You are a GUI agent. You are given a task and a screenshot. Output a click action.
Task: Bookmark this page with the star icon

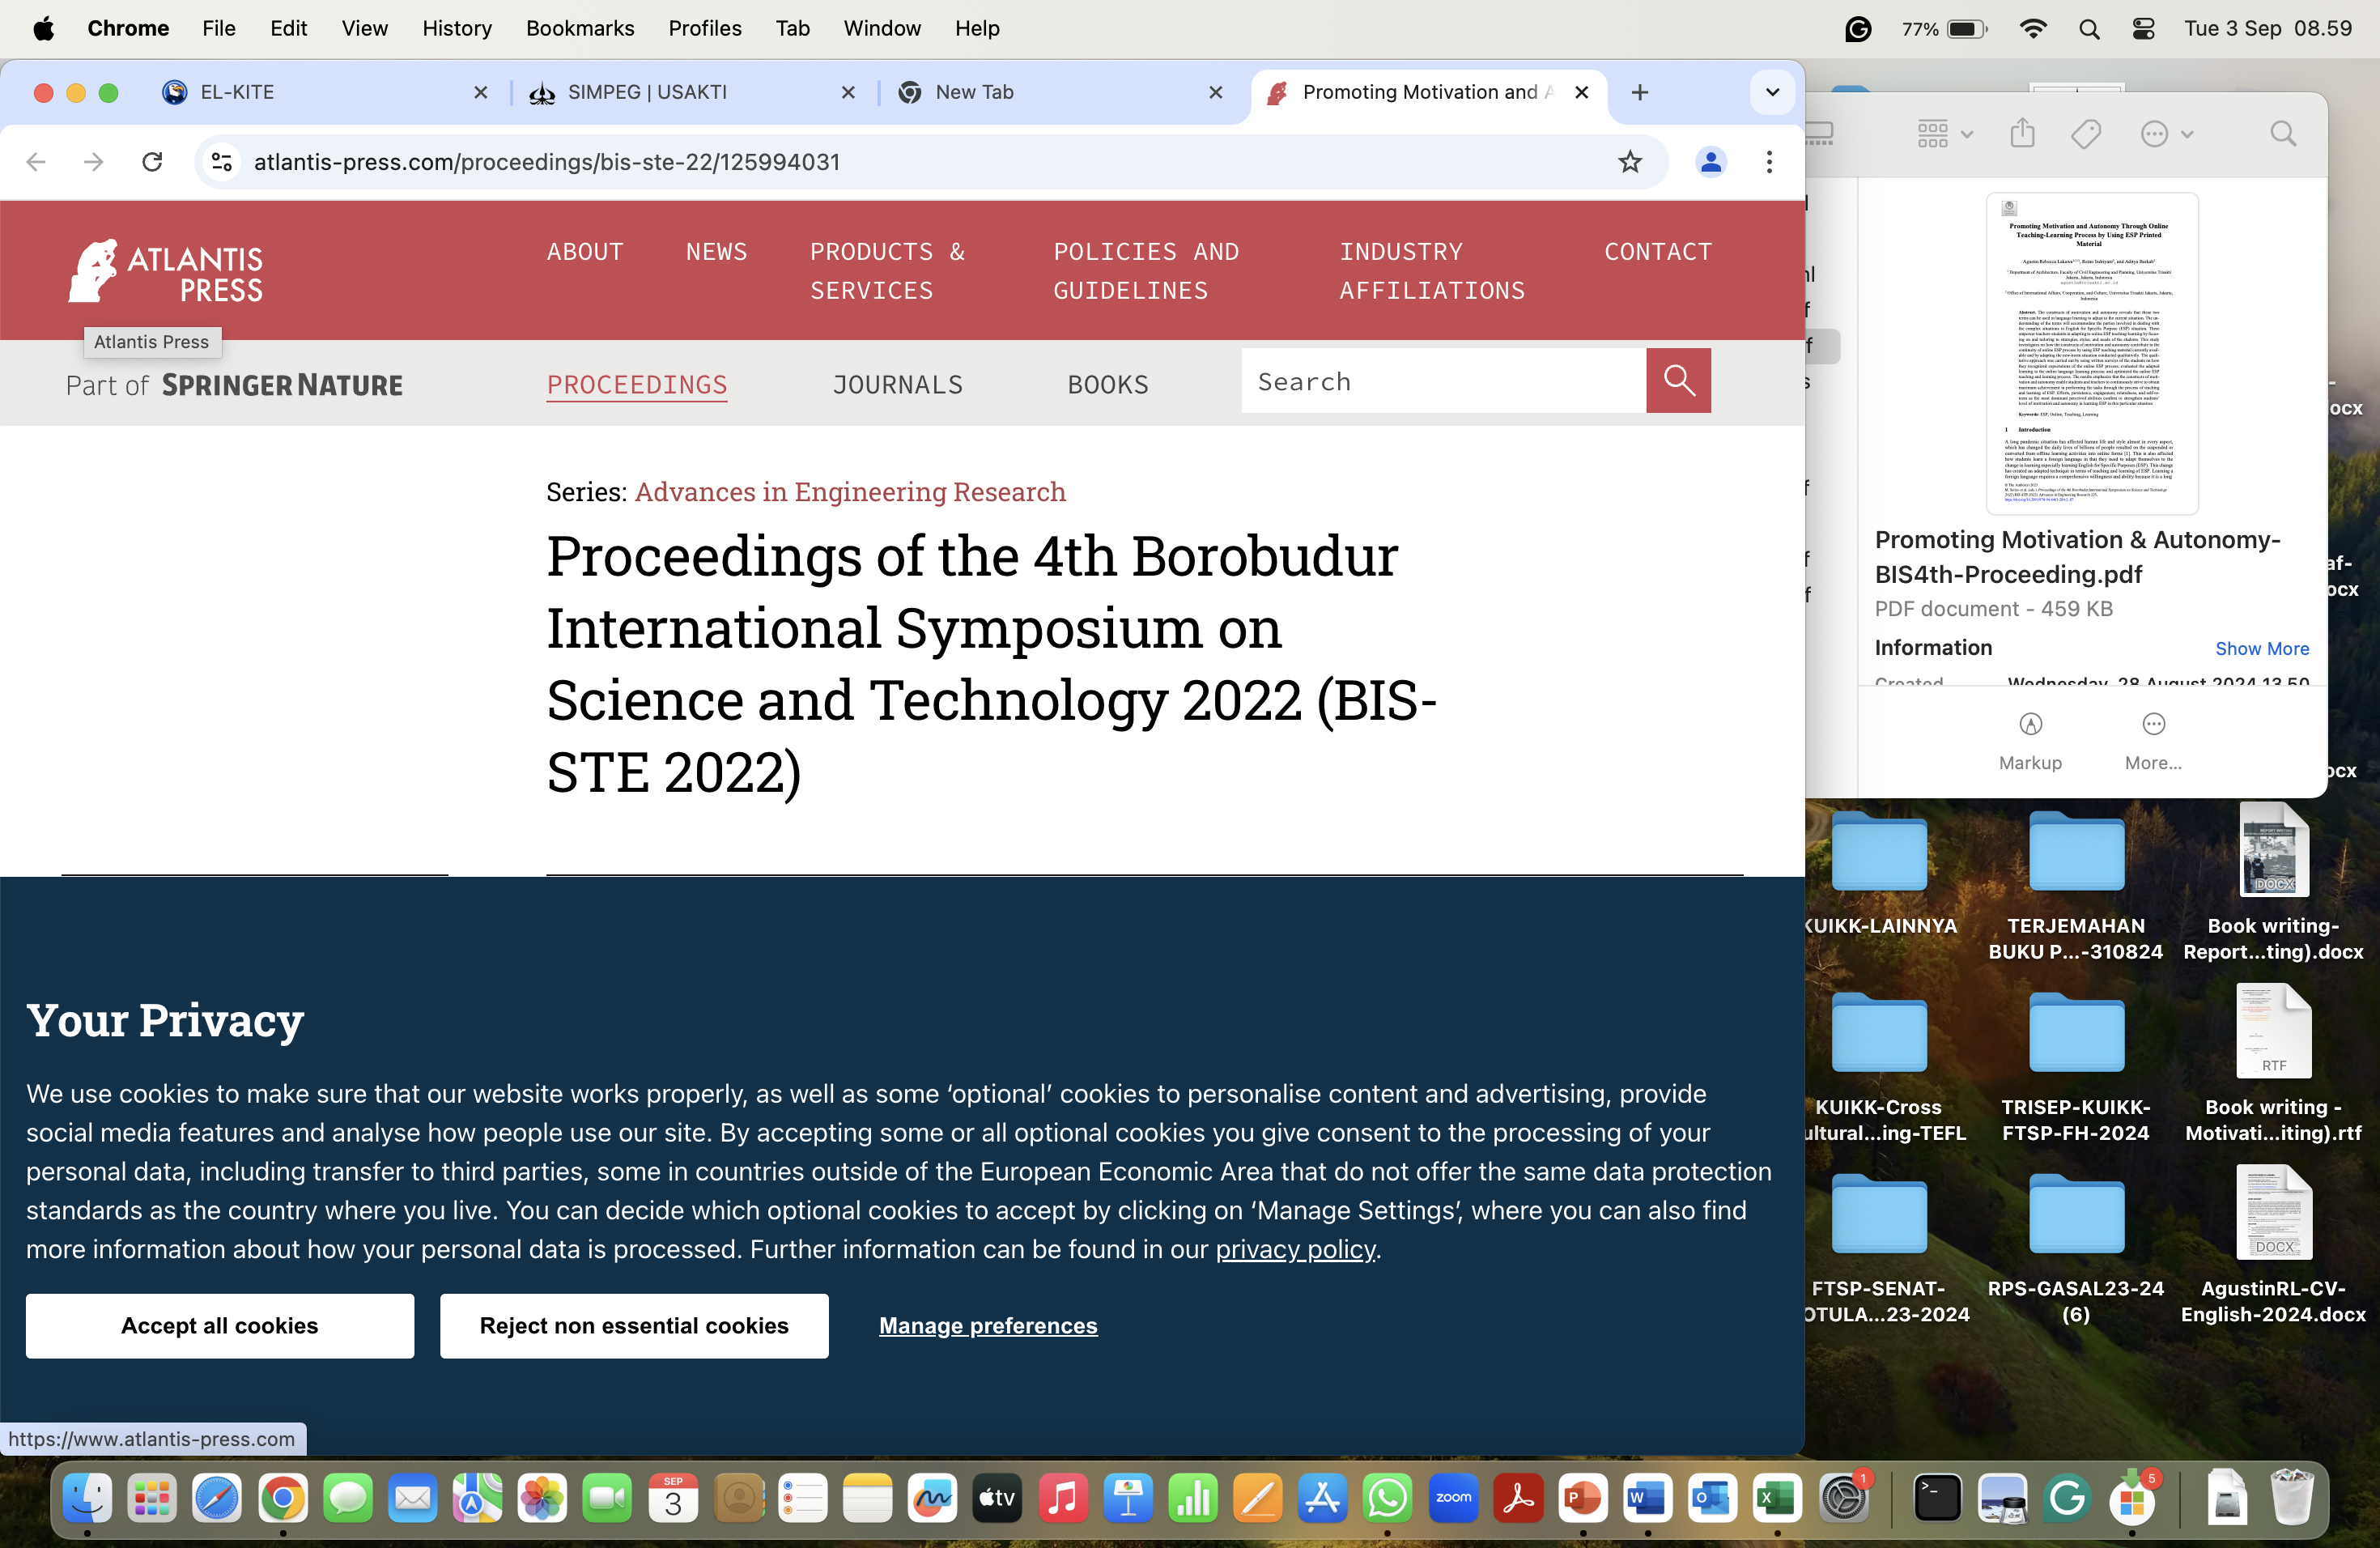tap(1630, 162)
